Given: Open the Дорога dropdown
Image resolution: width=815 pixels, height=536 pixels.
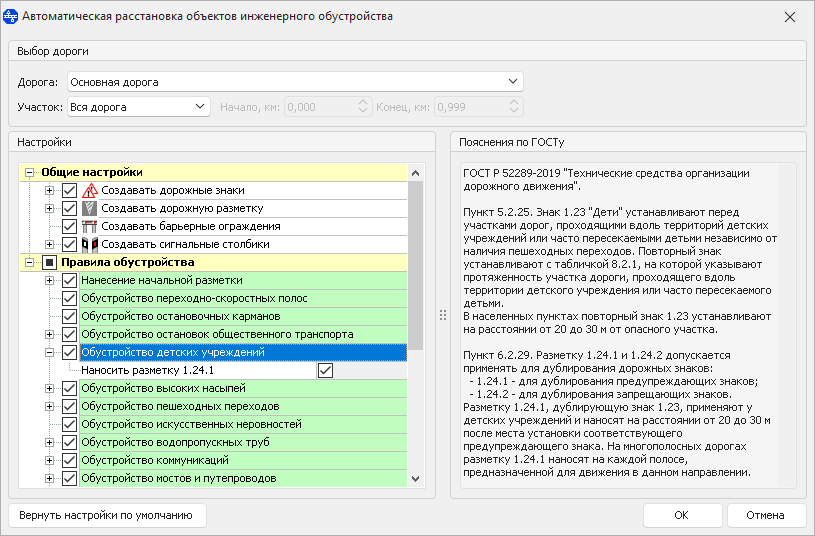Looking at the screenshot, I should (x=295, y=82).
